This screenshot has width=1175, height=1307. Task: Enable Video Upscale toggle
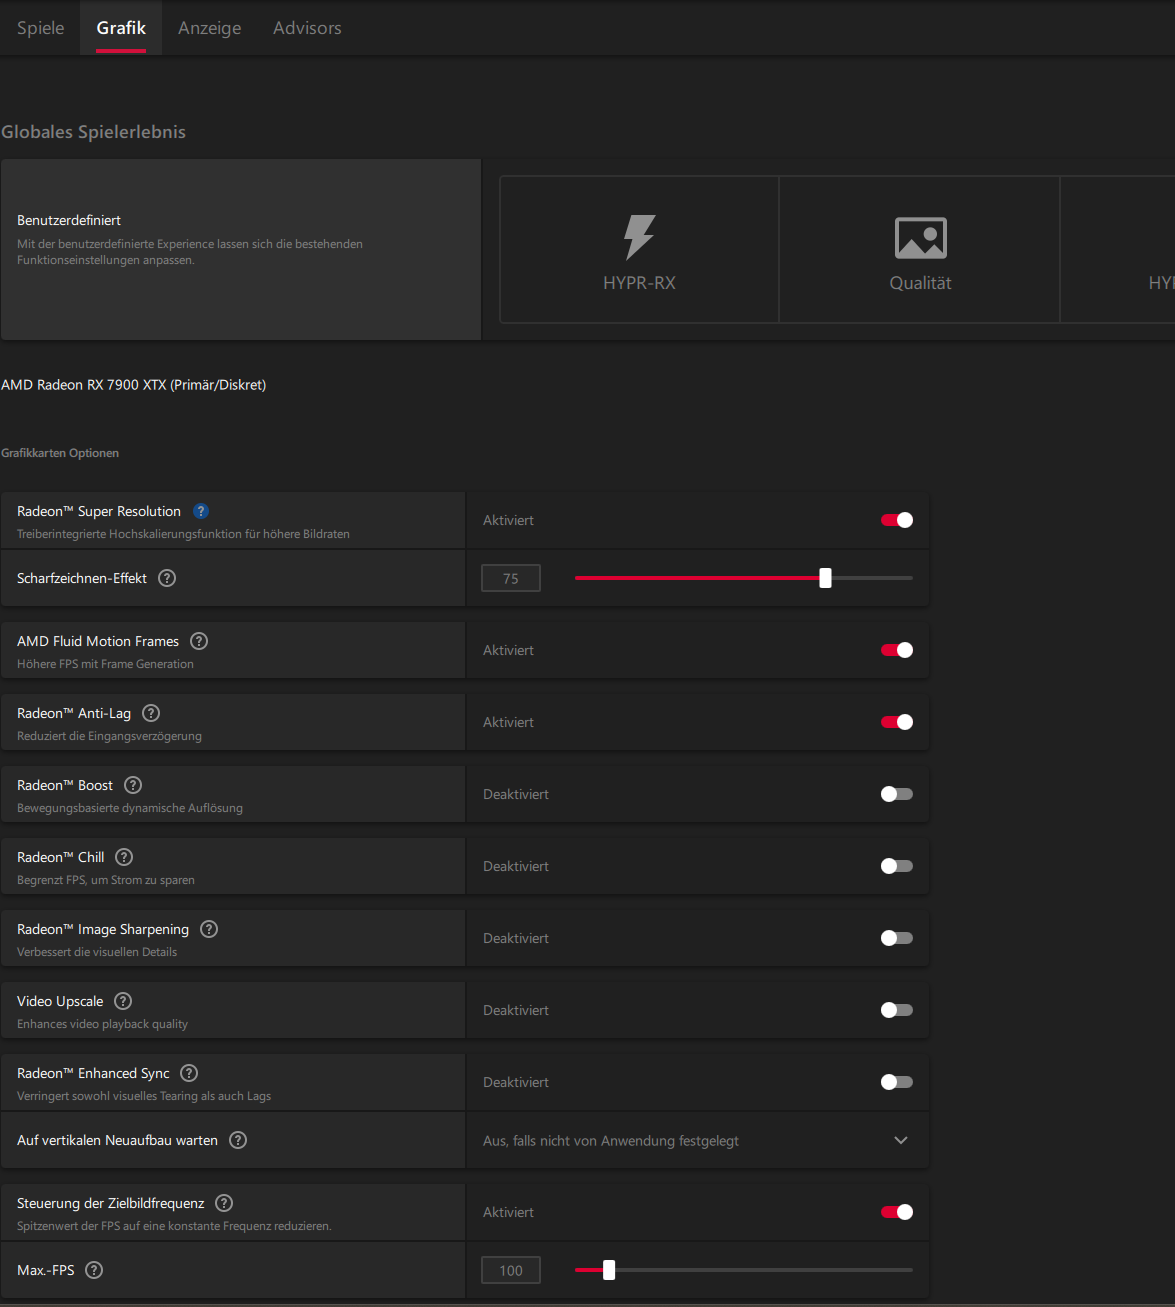[897, 1010]
